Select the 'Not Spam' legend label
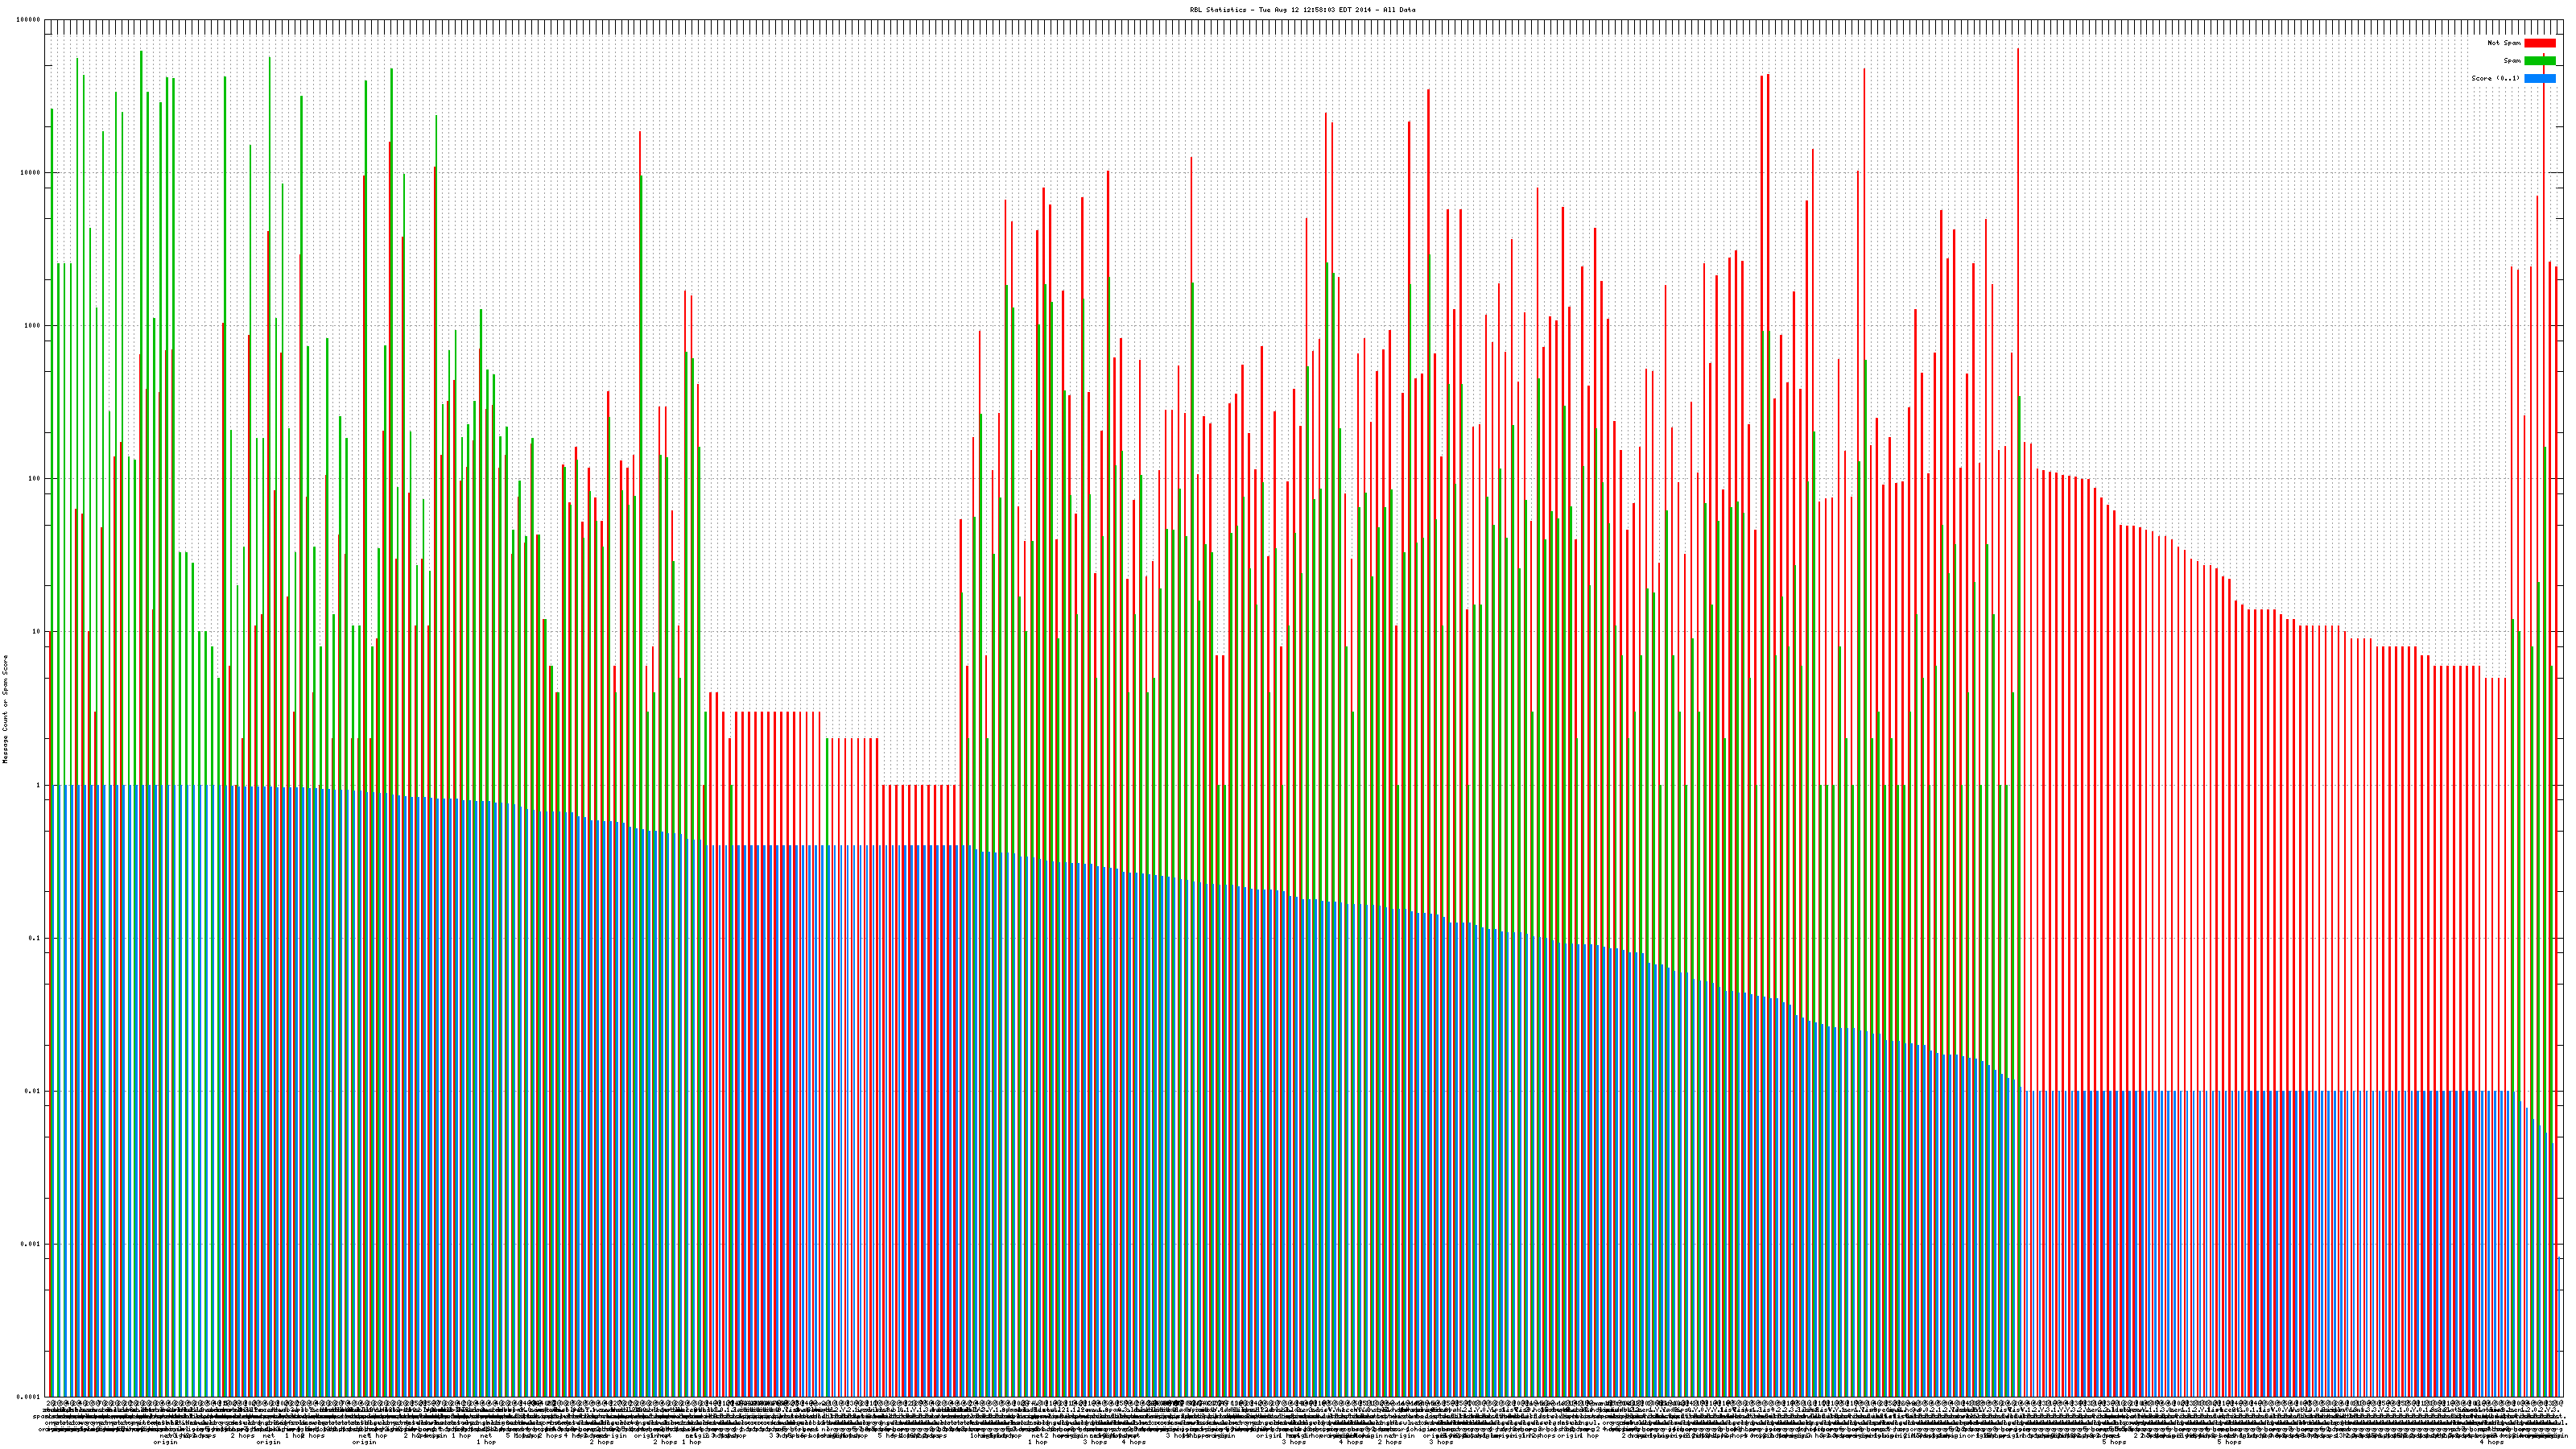The height and width of the screenshot is (1449, 2576). [x=2504, y=43]
